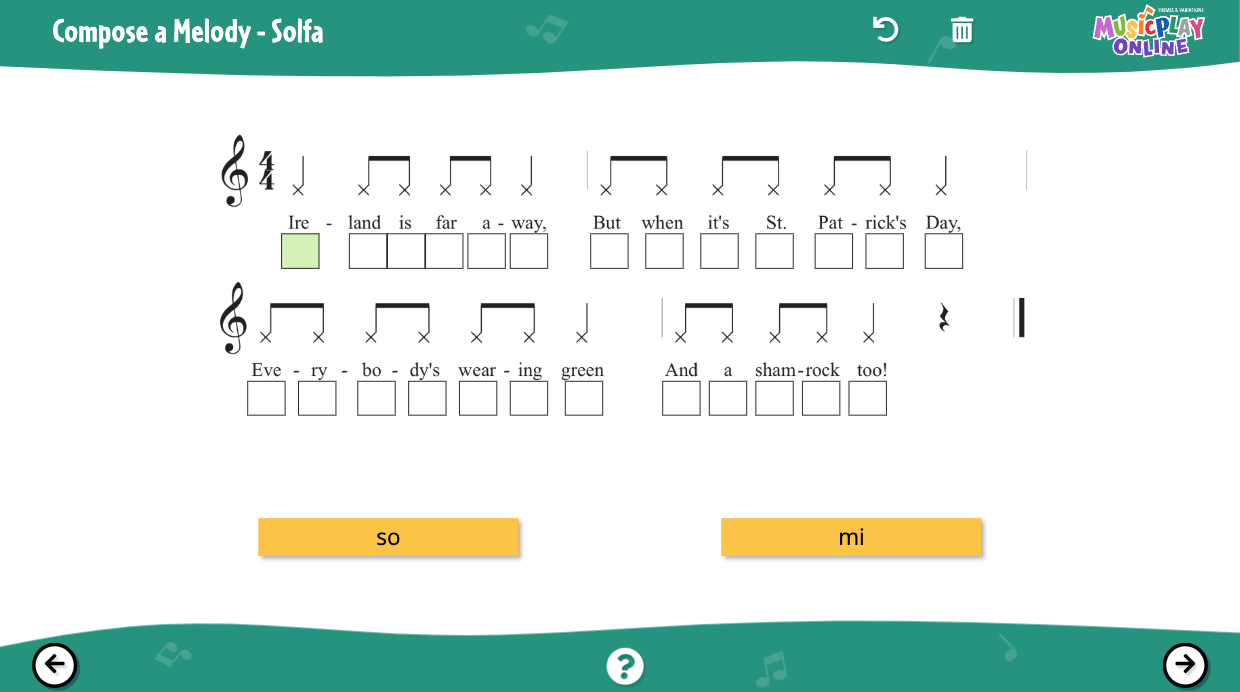Viewport: 1240px width, 692px height.
Task: Open the MusicPlay Online logo
Action: 1148,31
